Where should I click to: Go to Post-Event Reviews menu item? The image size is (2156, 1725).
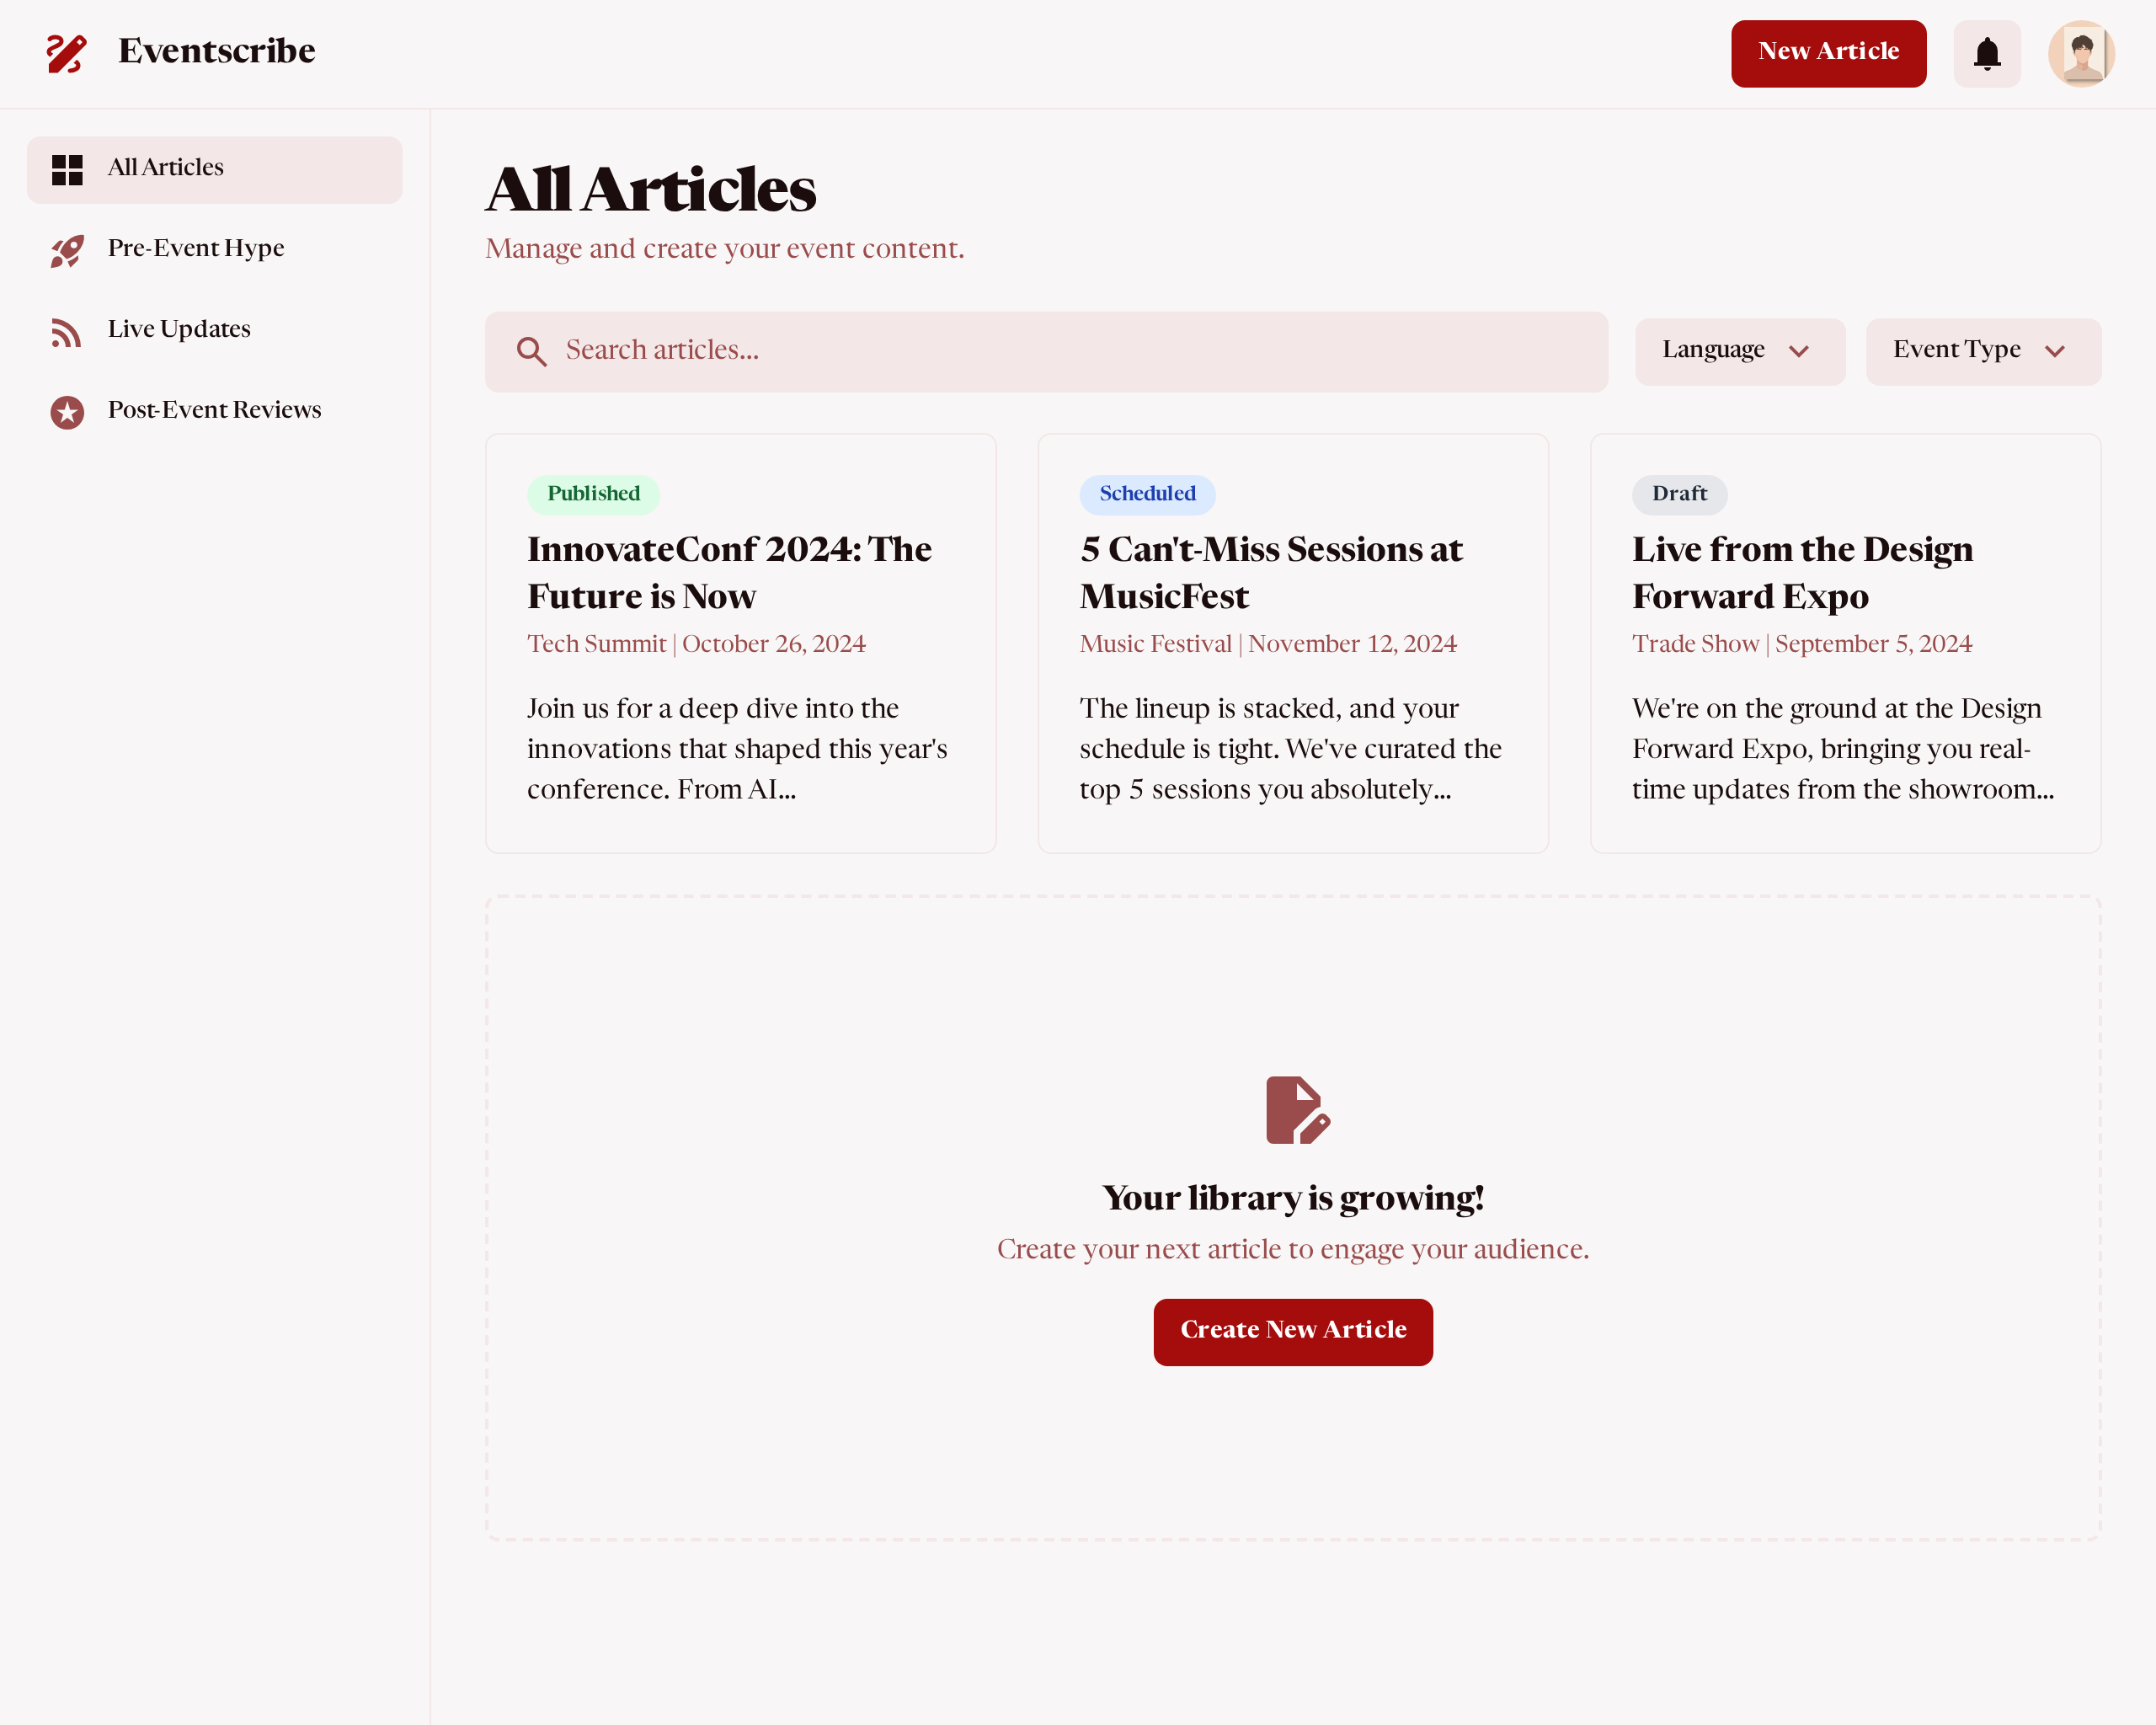coord(214,410)
